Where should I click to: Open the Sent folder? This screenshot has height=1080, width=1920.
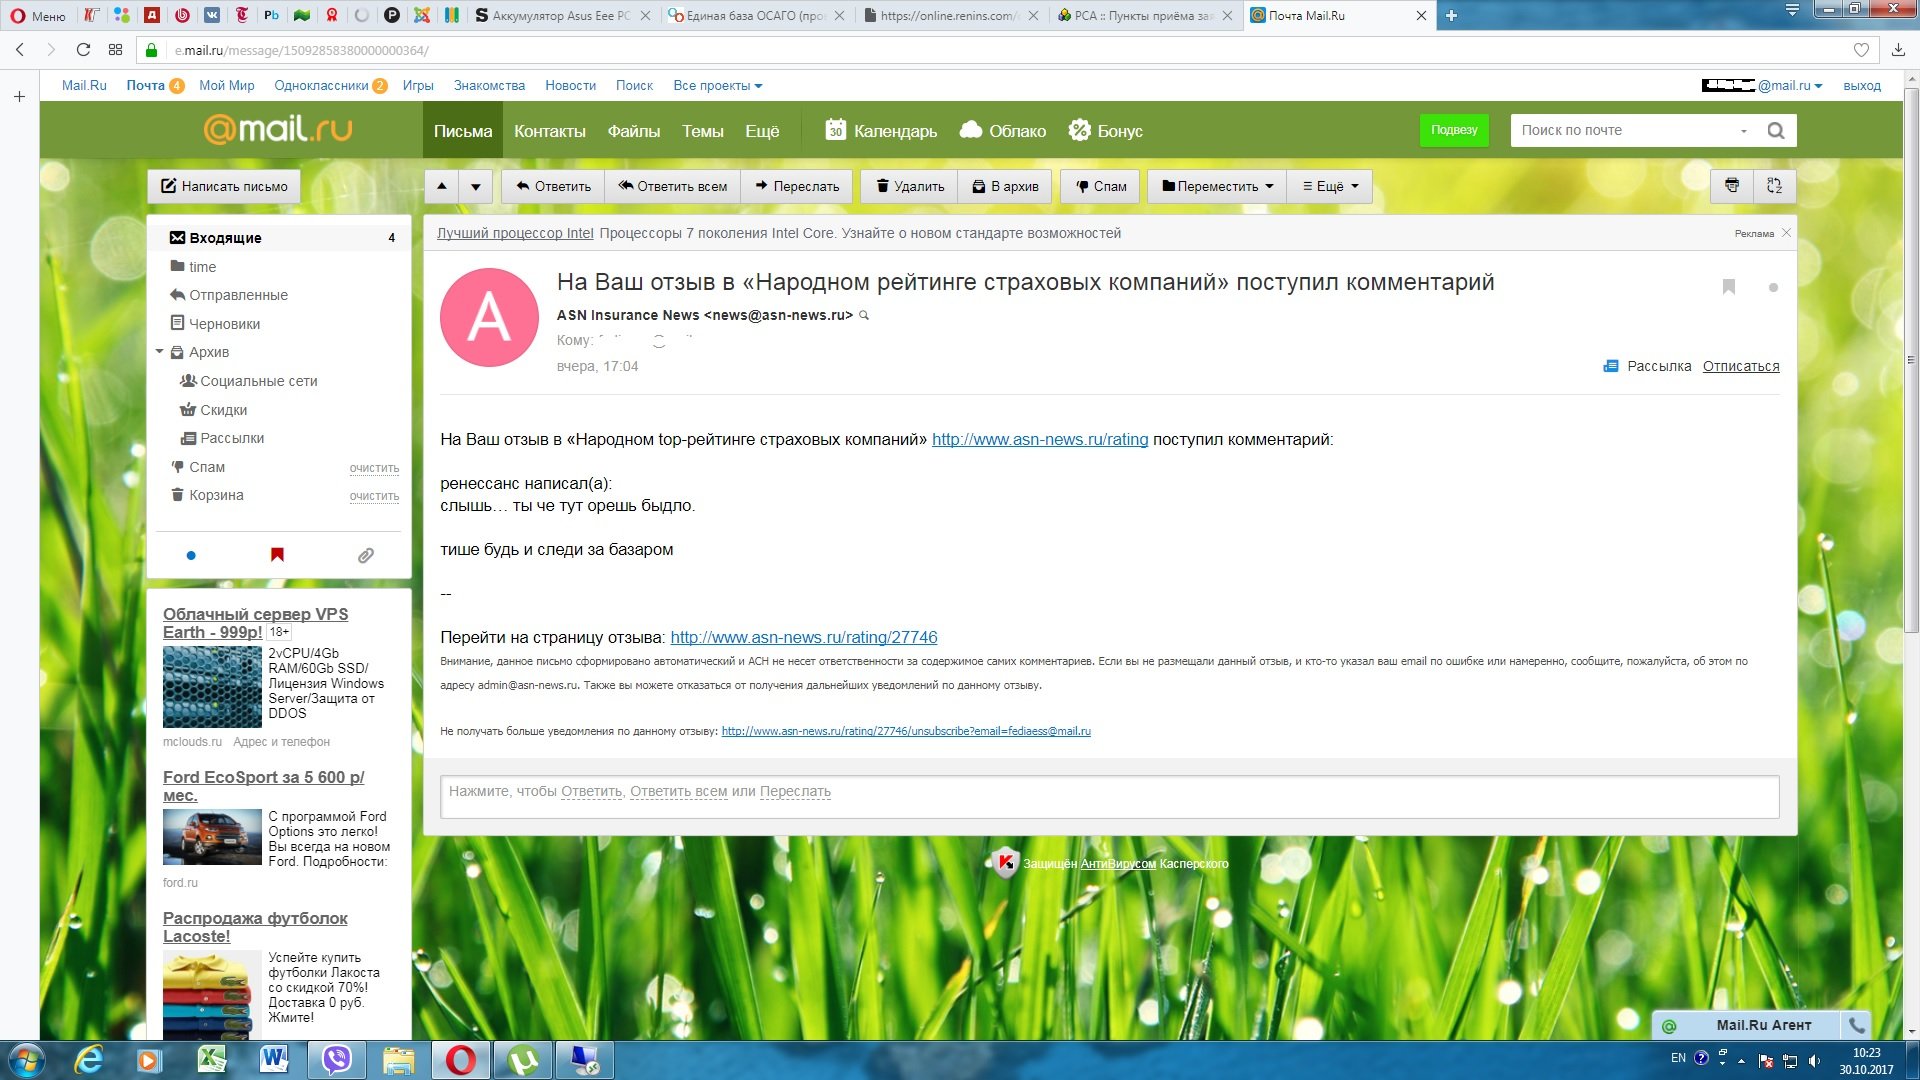point(237,295)
